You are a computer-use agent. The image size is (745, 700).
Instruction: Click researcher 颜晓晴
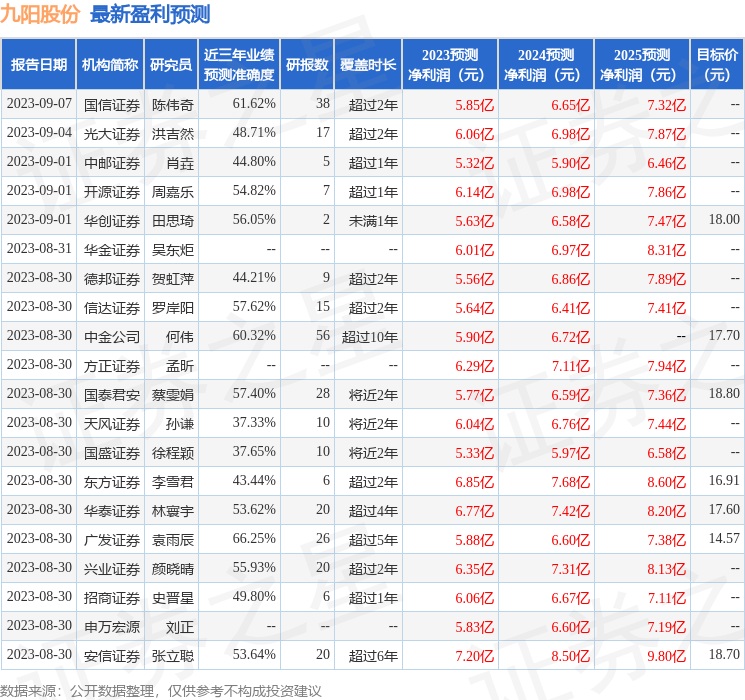coord(172,569)
